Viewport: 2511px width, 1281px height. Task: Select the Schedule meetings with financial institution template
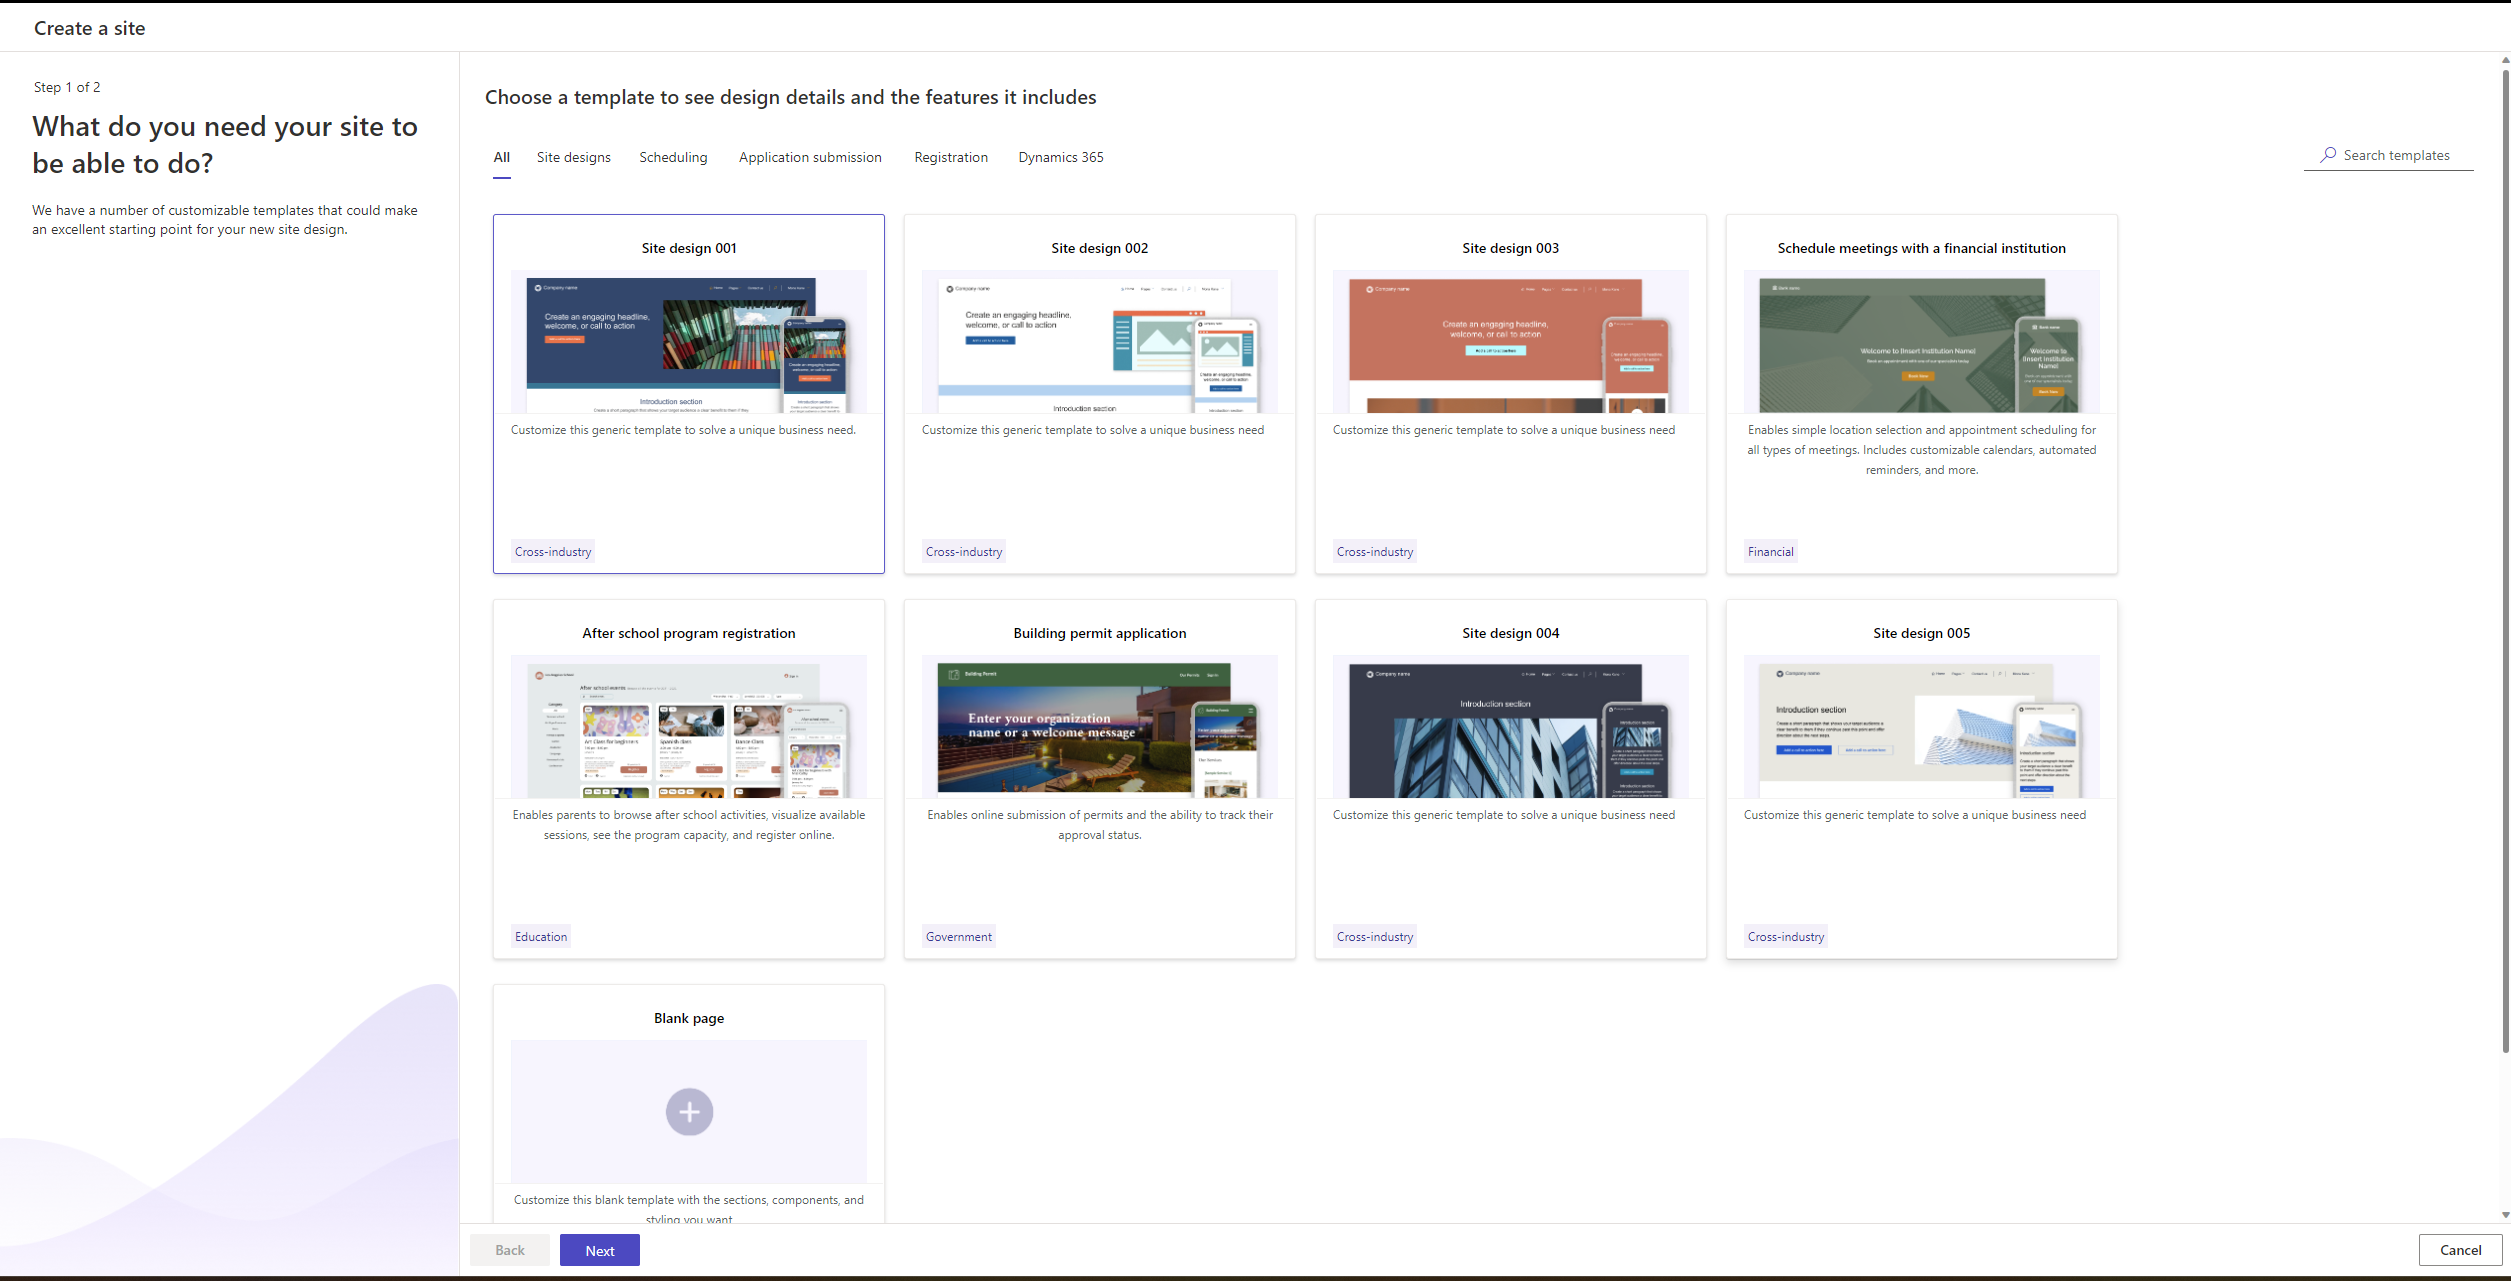(1921, 392)
